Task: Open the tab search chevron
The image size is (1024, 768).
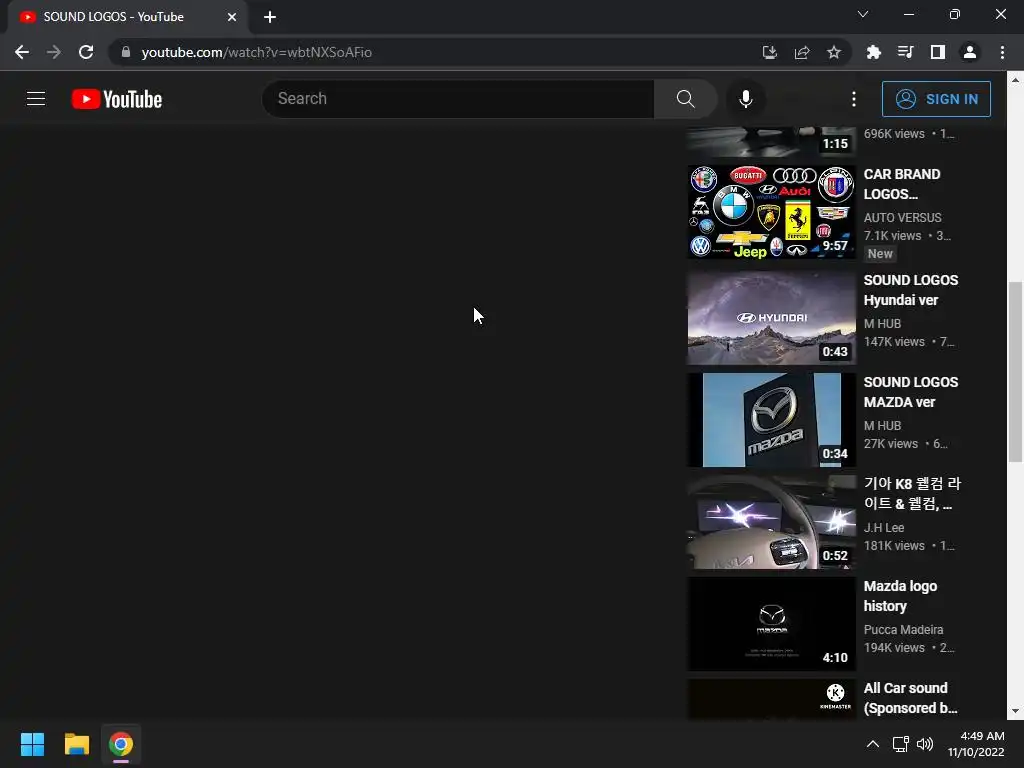Action: coord(863,14)
